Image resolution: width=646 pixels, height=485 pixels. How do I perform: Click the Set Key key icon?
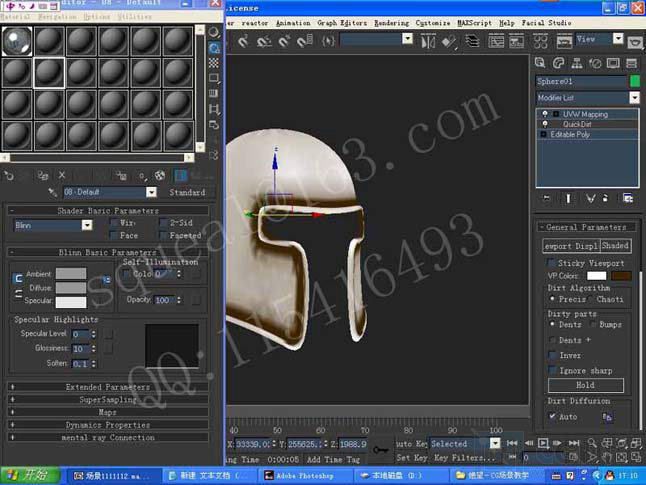coord(380,450)
